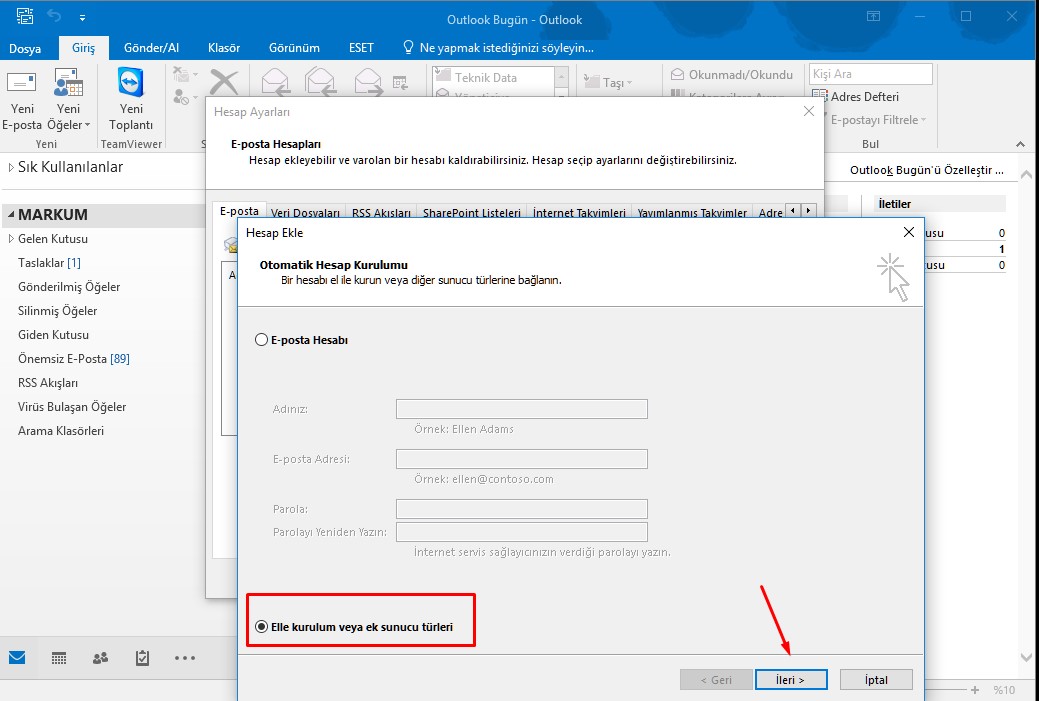This screenshot has width=1039, height=701.
Task: Click the Teknik Data quick step
Action: coord(494,78)
